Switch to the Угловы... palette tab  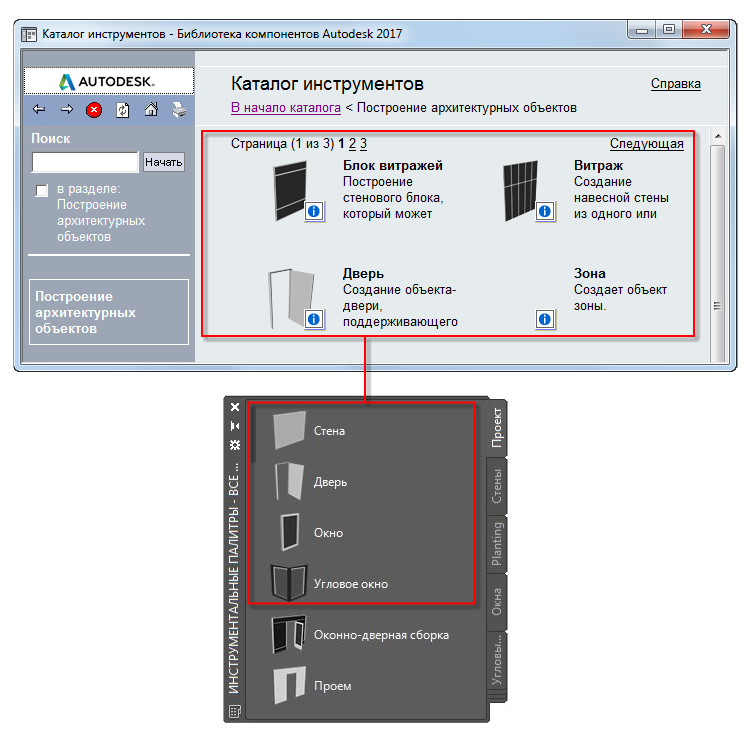click(x=497, y=660)
